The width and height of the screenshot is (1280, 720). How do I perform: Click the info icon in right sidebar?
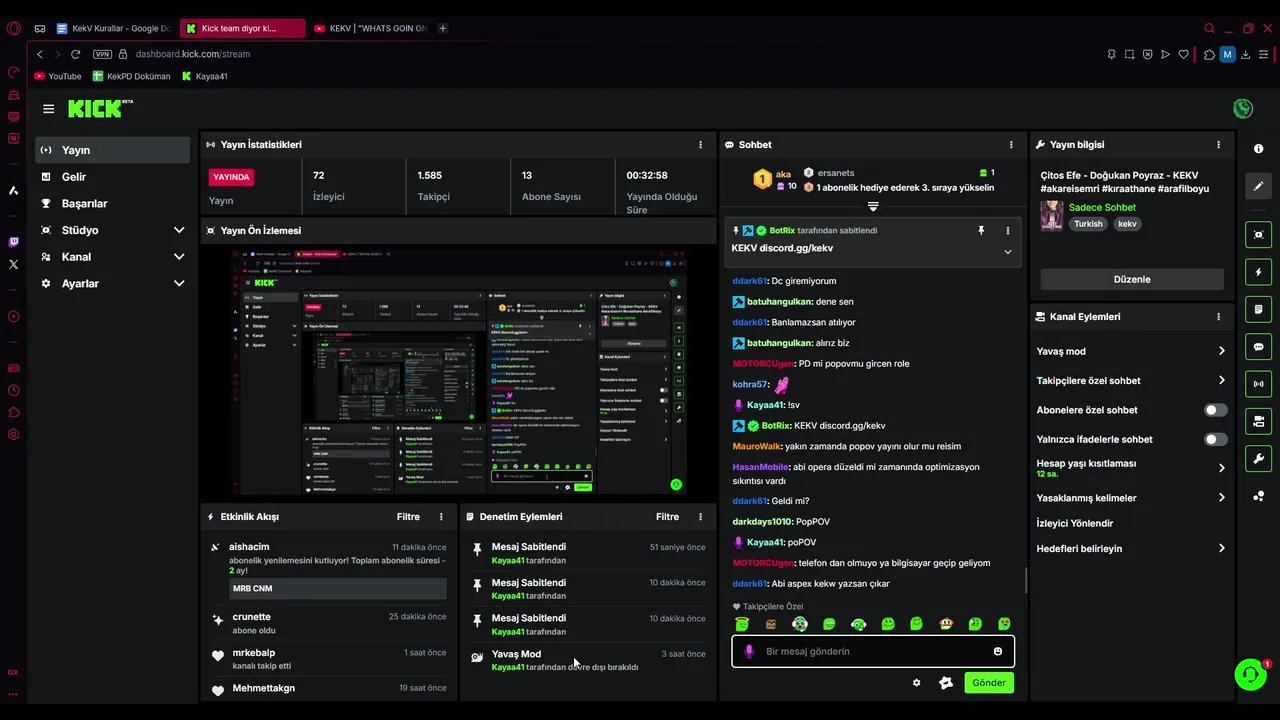[x=1258, y=148]
